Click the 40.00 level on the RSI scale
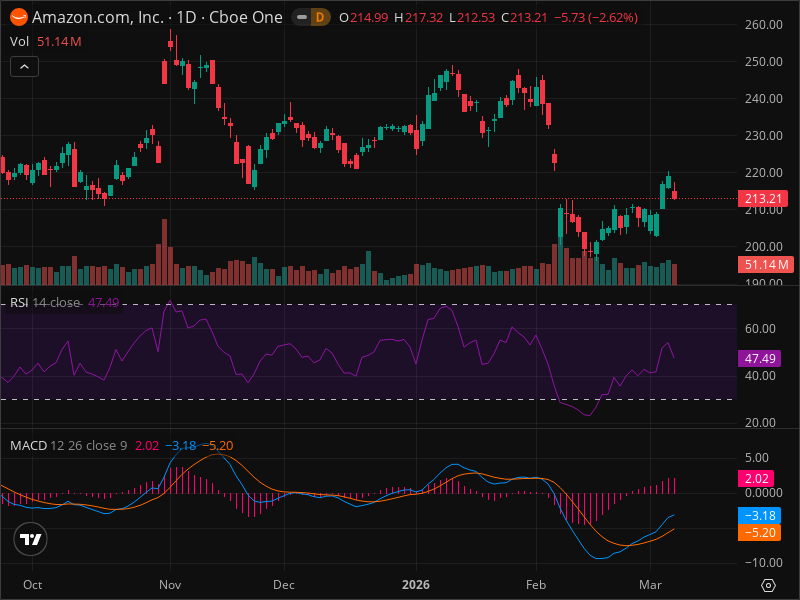Image resolution: width=800 pixels, height=600 pixels. (x=760, y=376)
